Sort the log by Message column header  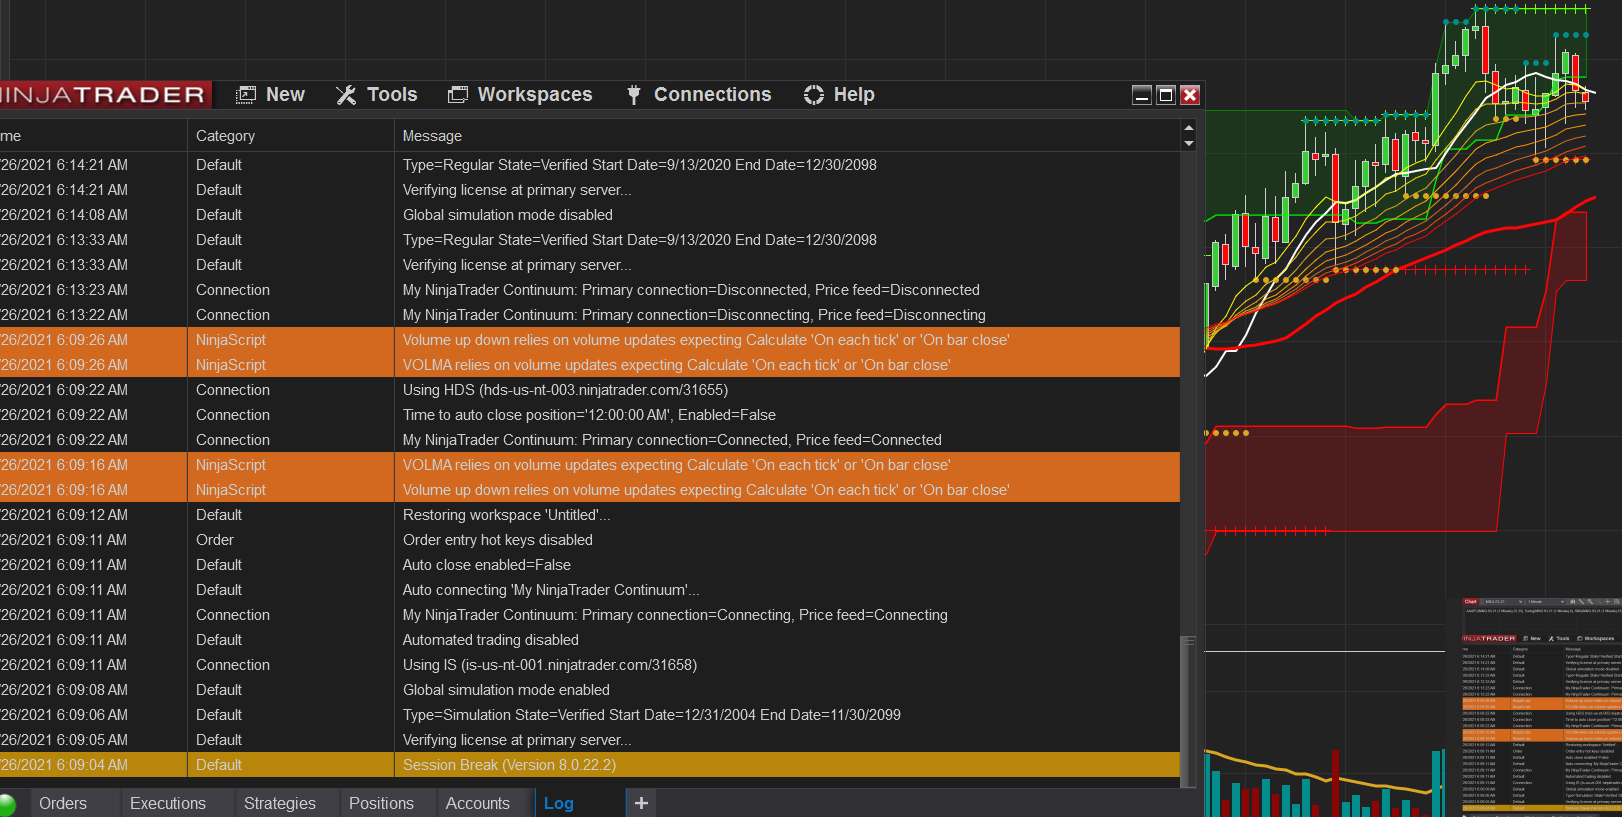tap(432, 136)
